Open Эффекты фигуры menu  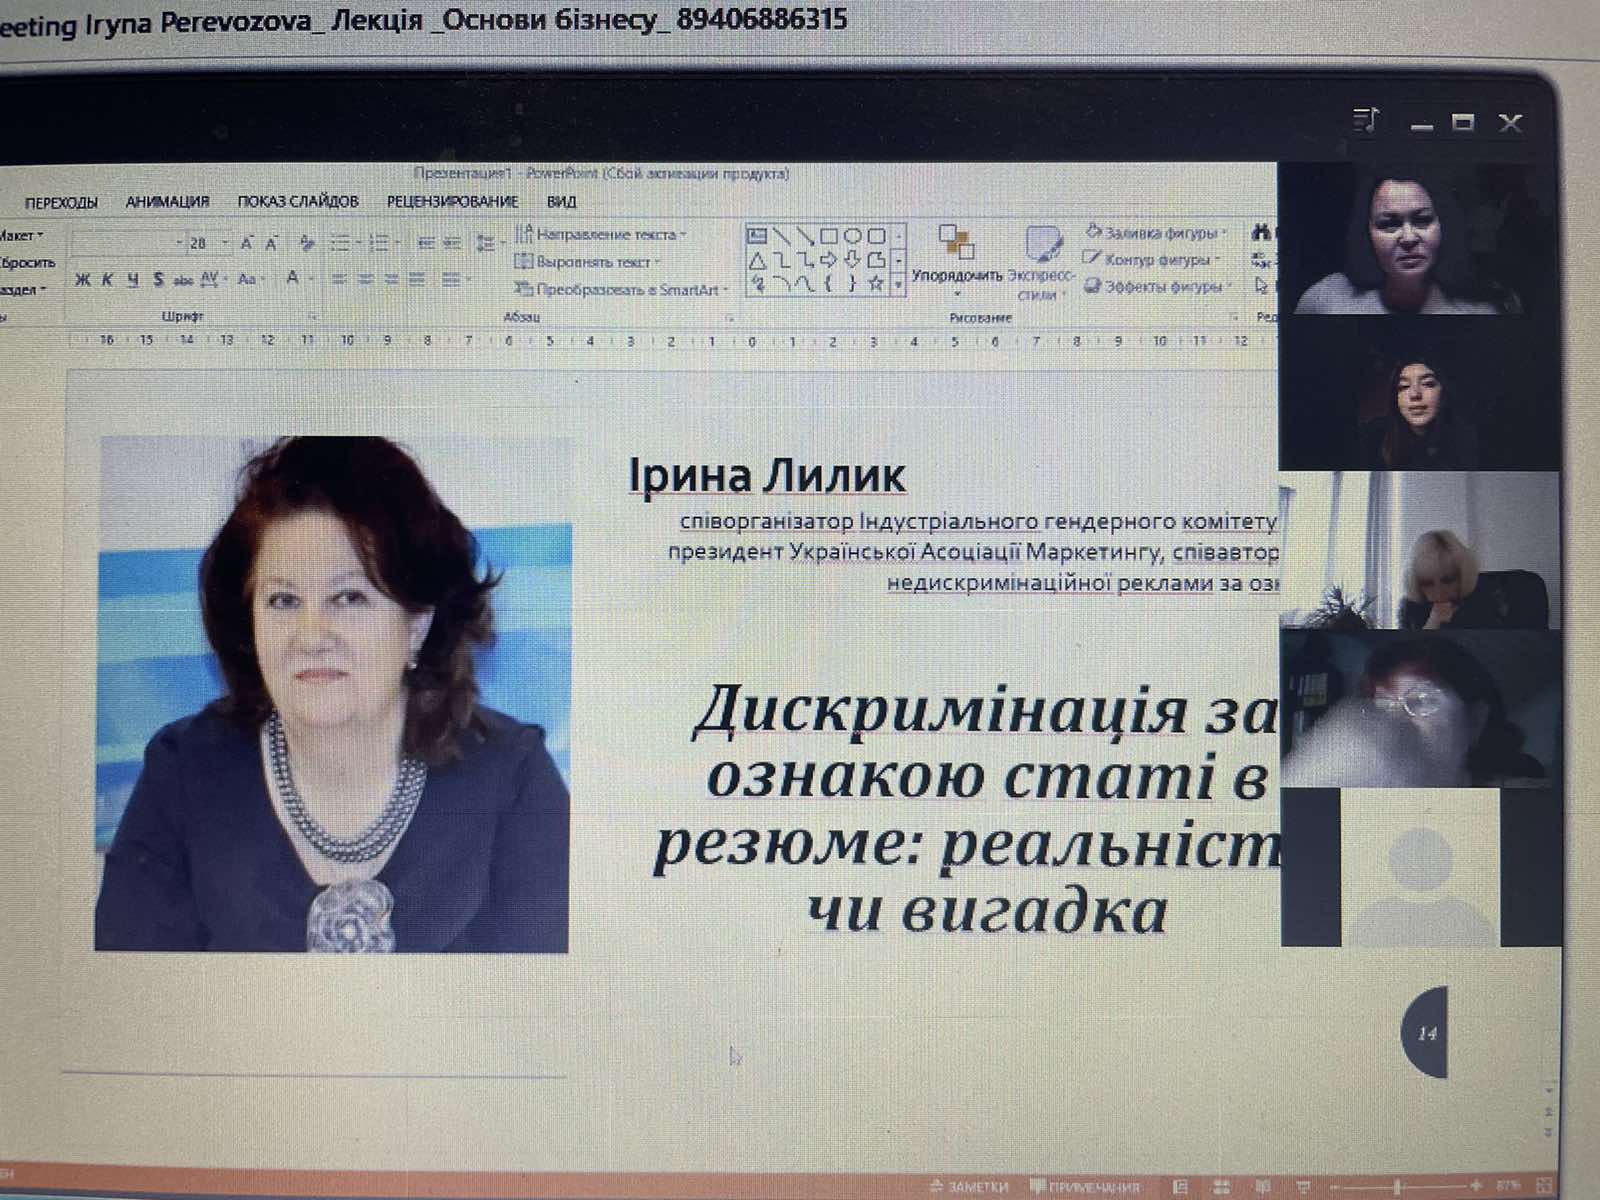click(x=1159, y=286)
